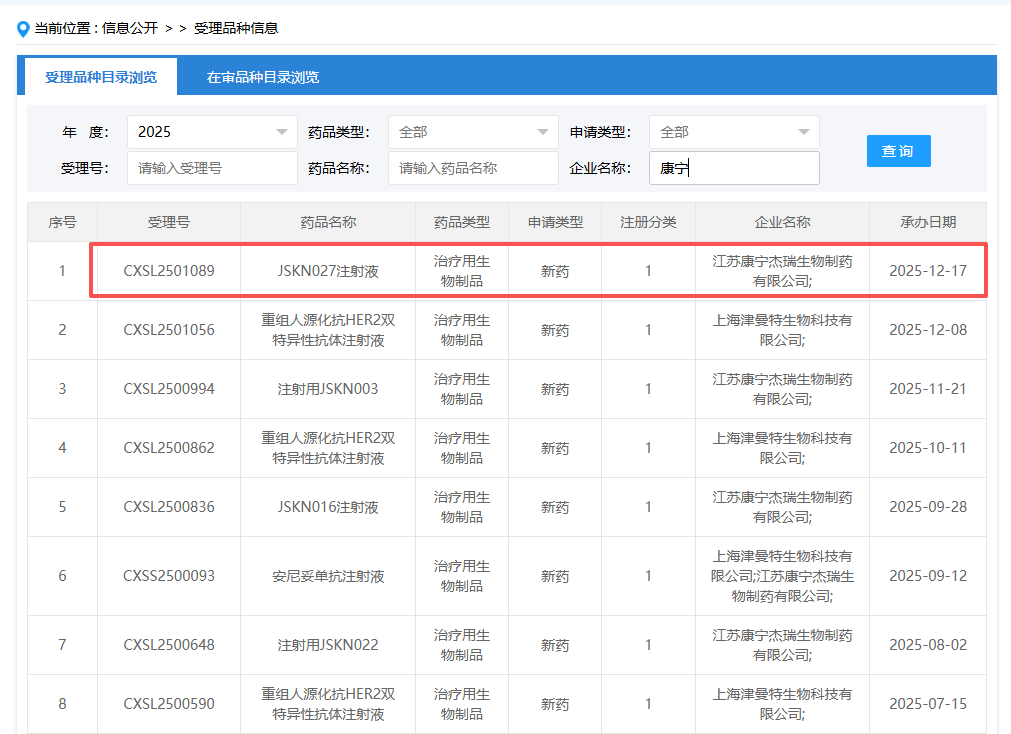Image resolution: width=1011 pixels, height=734 pixels.
Task: Click acceptance number CXSL2500648
Action: [169, 645]
